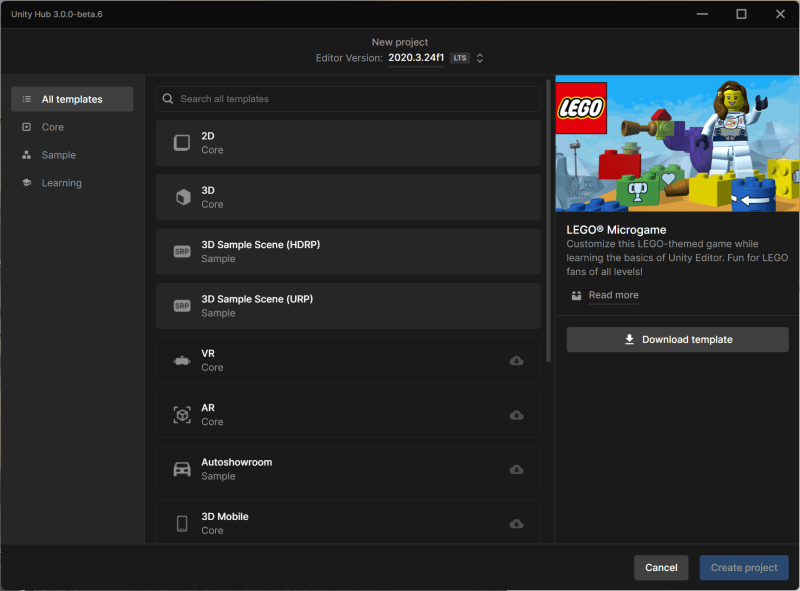The width and height of the screenshot is (800, 591).
Task: Click the Sample category blocks icon
Action: click(27, 155)
